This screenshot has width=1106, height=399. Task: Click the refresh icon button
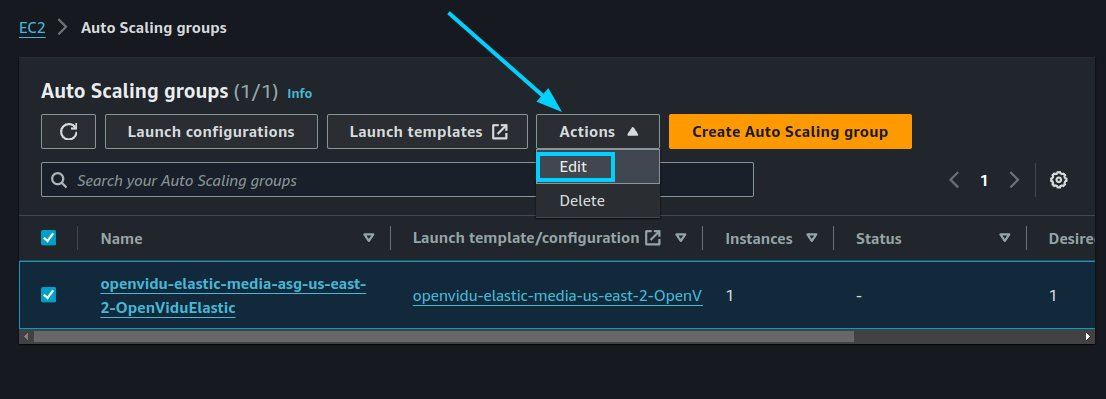click(x=68, y=132)
